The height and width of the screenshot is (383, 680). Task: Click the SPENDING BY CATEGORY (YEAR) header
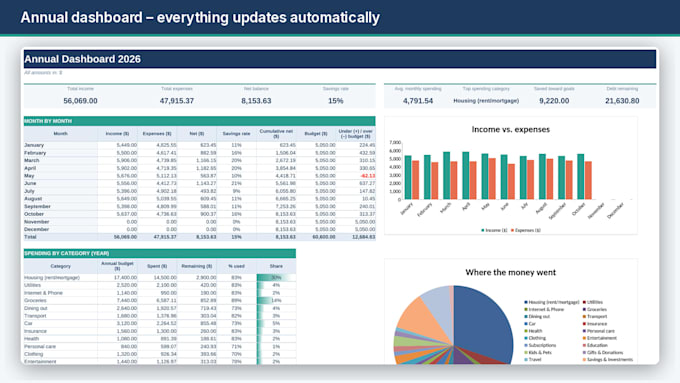tap(160, 253)
